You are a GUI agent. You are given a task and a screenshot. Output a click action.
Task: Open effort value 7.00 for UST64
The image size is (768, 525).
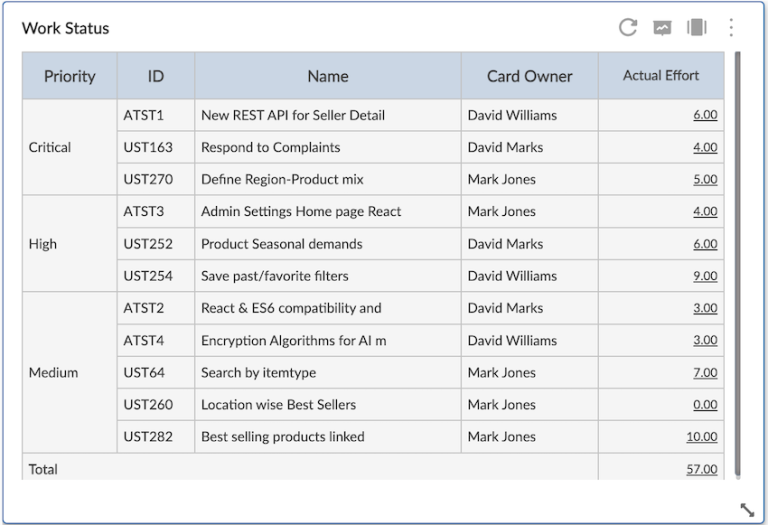705,372
